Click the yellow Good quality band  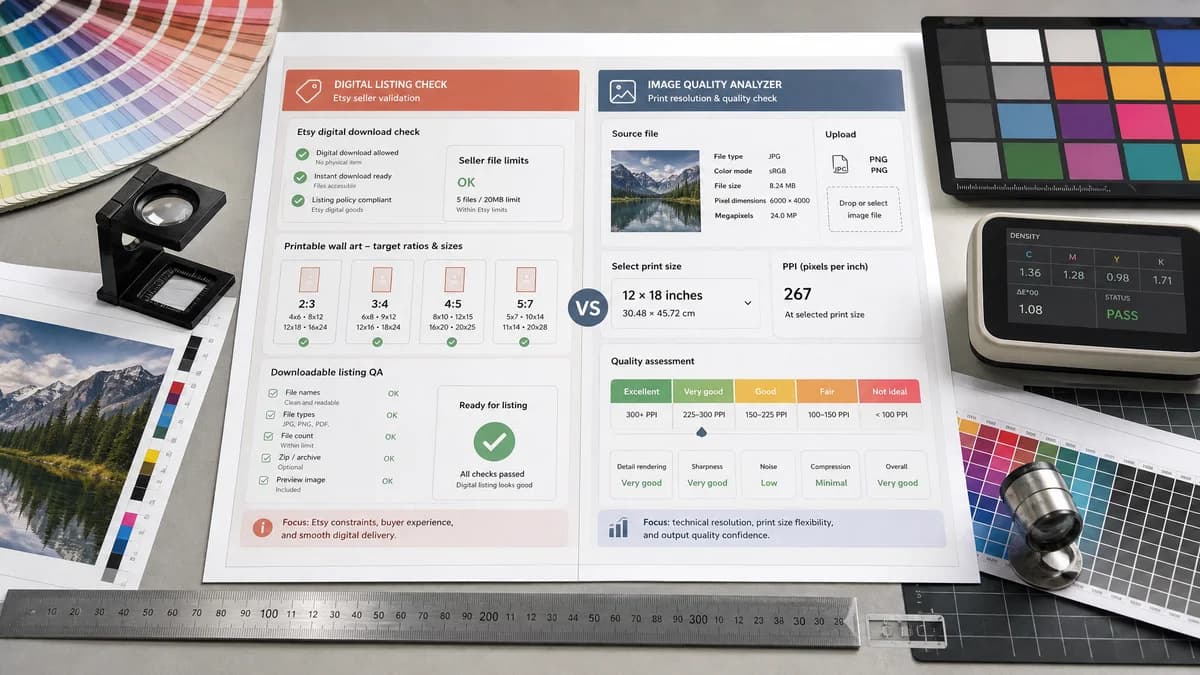pos(765,392)
